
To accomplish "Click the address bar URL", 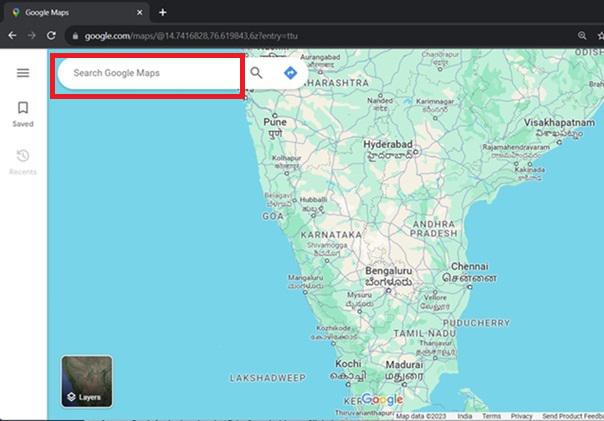I will [x=191, y=36].
